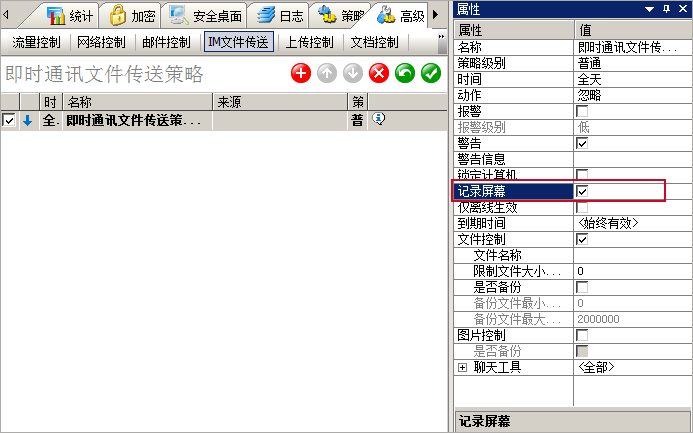This screenshot has height=433, width=693.
Task: Uncheck the 文件控制 checkbox
Action: 582,239
